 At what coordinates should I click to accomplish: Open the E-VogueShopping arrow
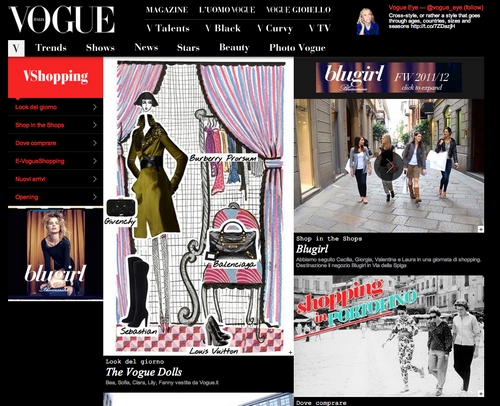tap(95, 161)
